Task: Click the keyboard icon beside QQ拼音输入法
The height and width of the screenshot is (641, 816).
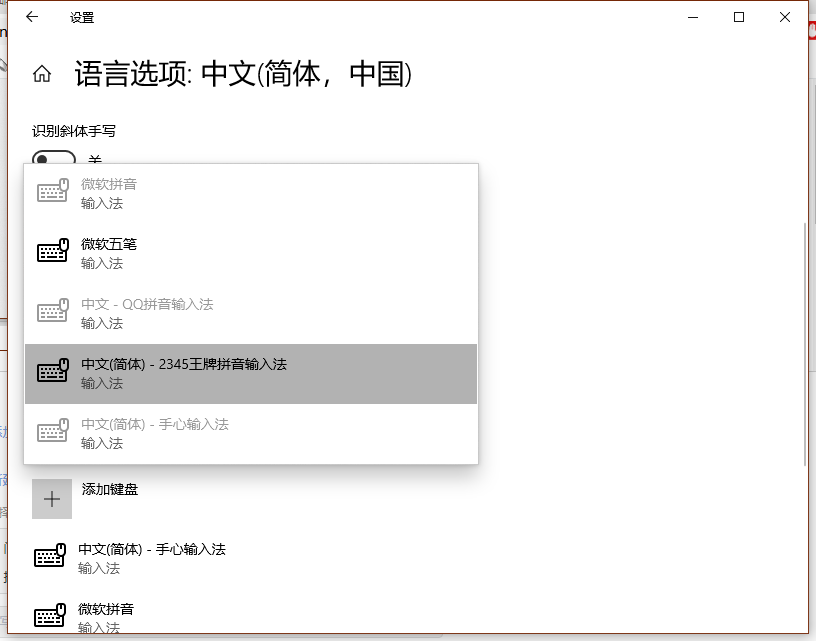Action: 53,311
